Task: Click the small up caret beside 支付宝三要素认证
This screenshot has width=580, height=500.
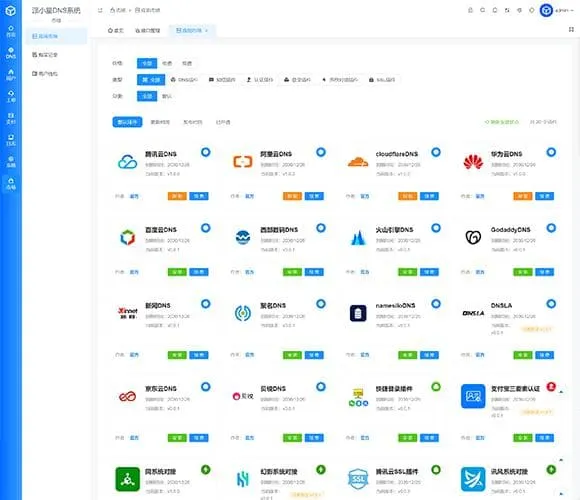Action: click(x=561, y=392)
